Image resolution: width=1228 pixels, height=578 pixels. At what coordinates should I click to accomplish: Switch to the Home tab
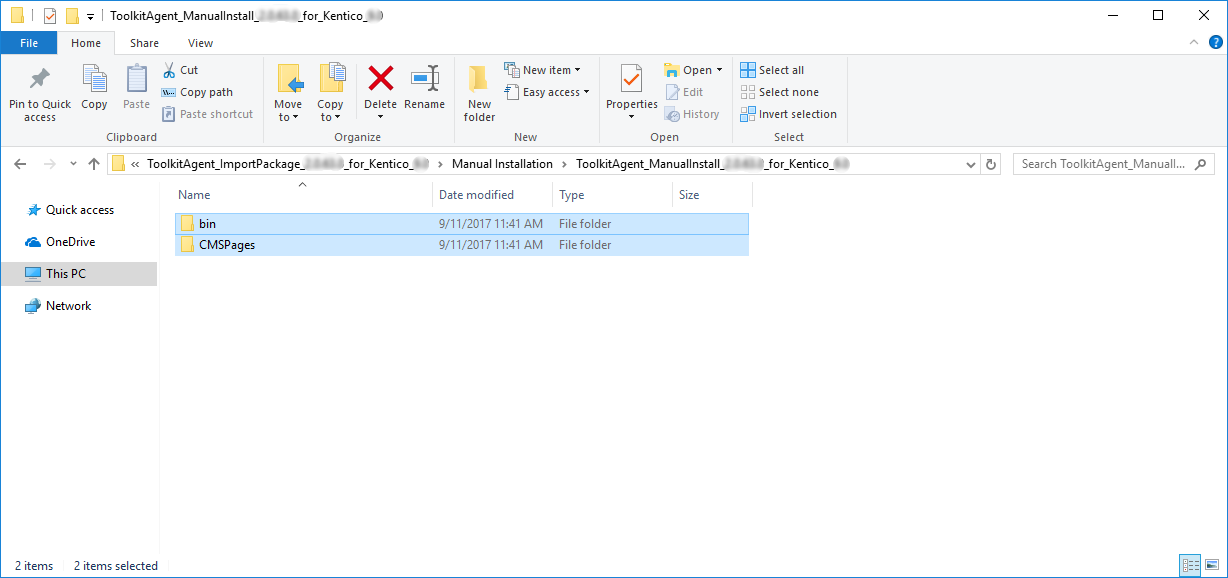coord(86,43)
